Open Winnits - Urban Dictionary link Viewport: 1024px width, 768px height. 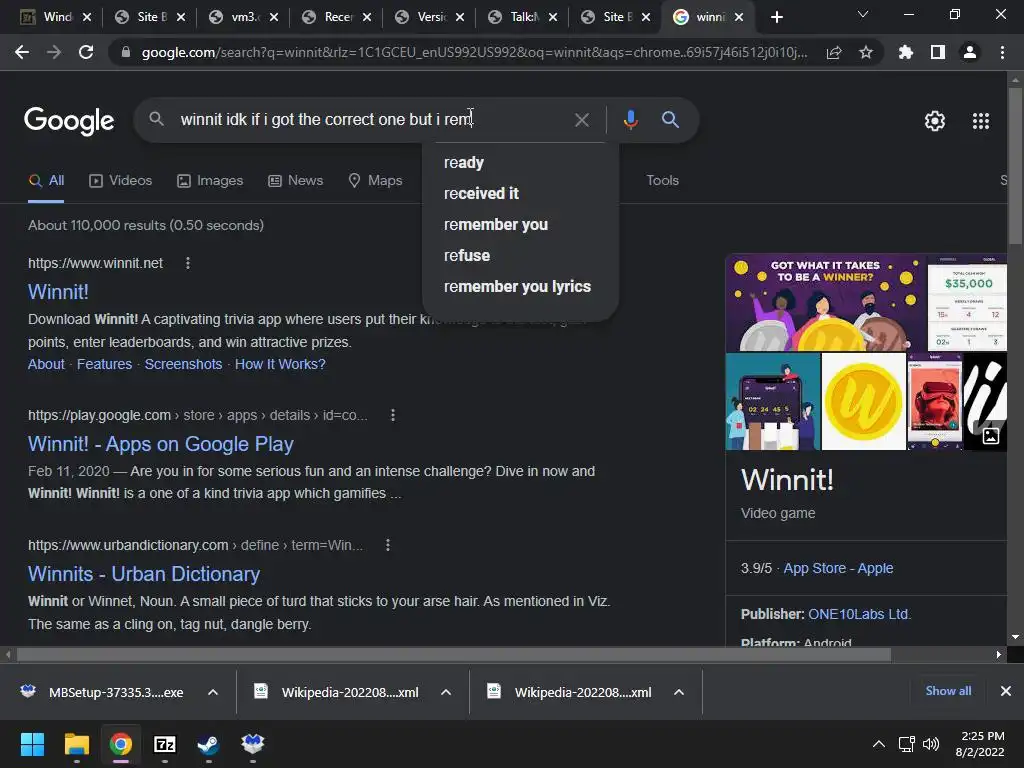[144, 574]
